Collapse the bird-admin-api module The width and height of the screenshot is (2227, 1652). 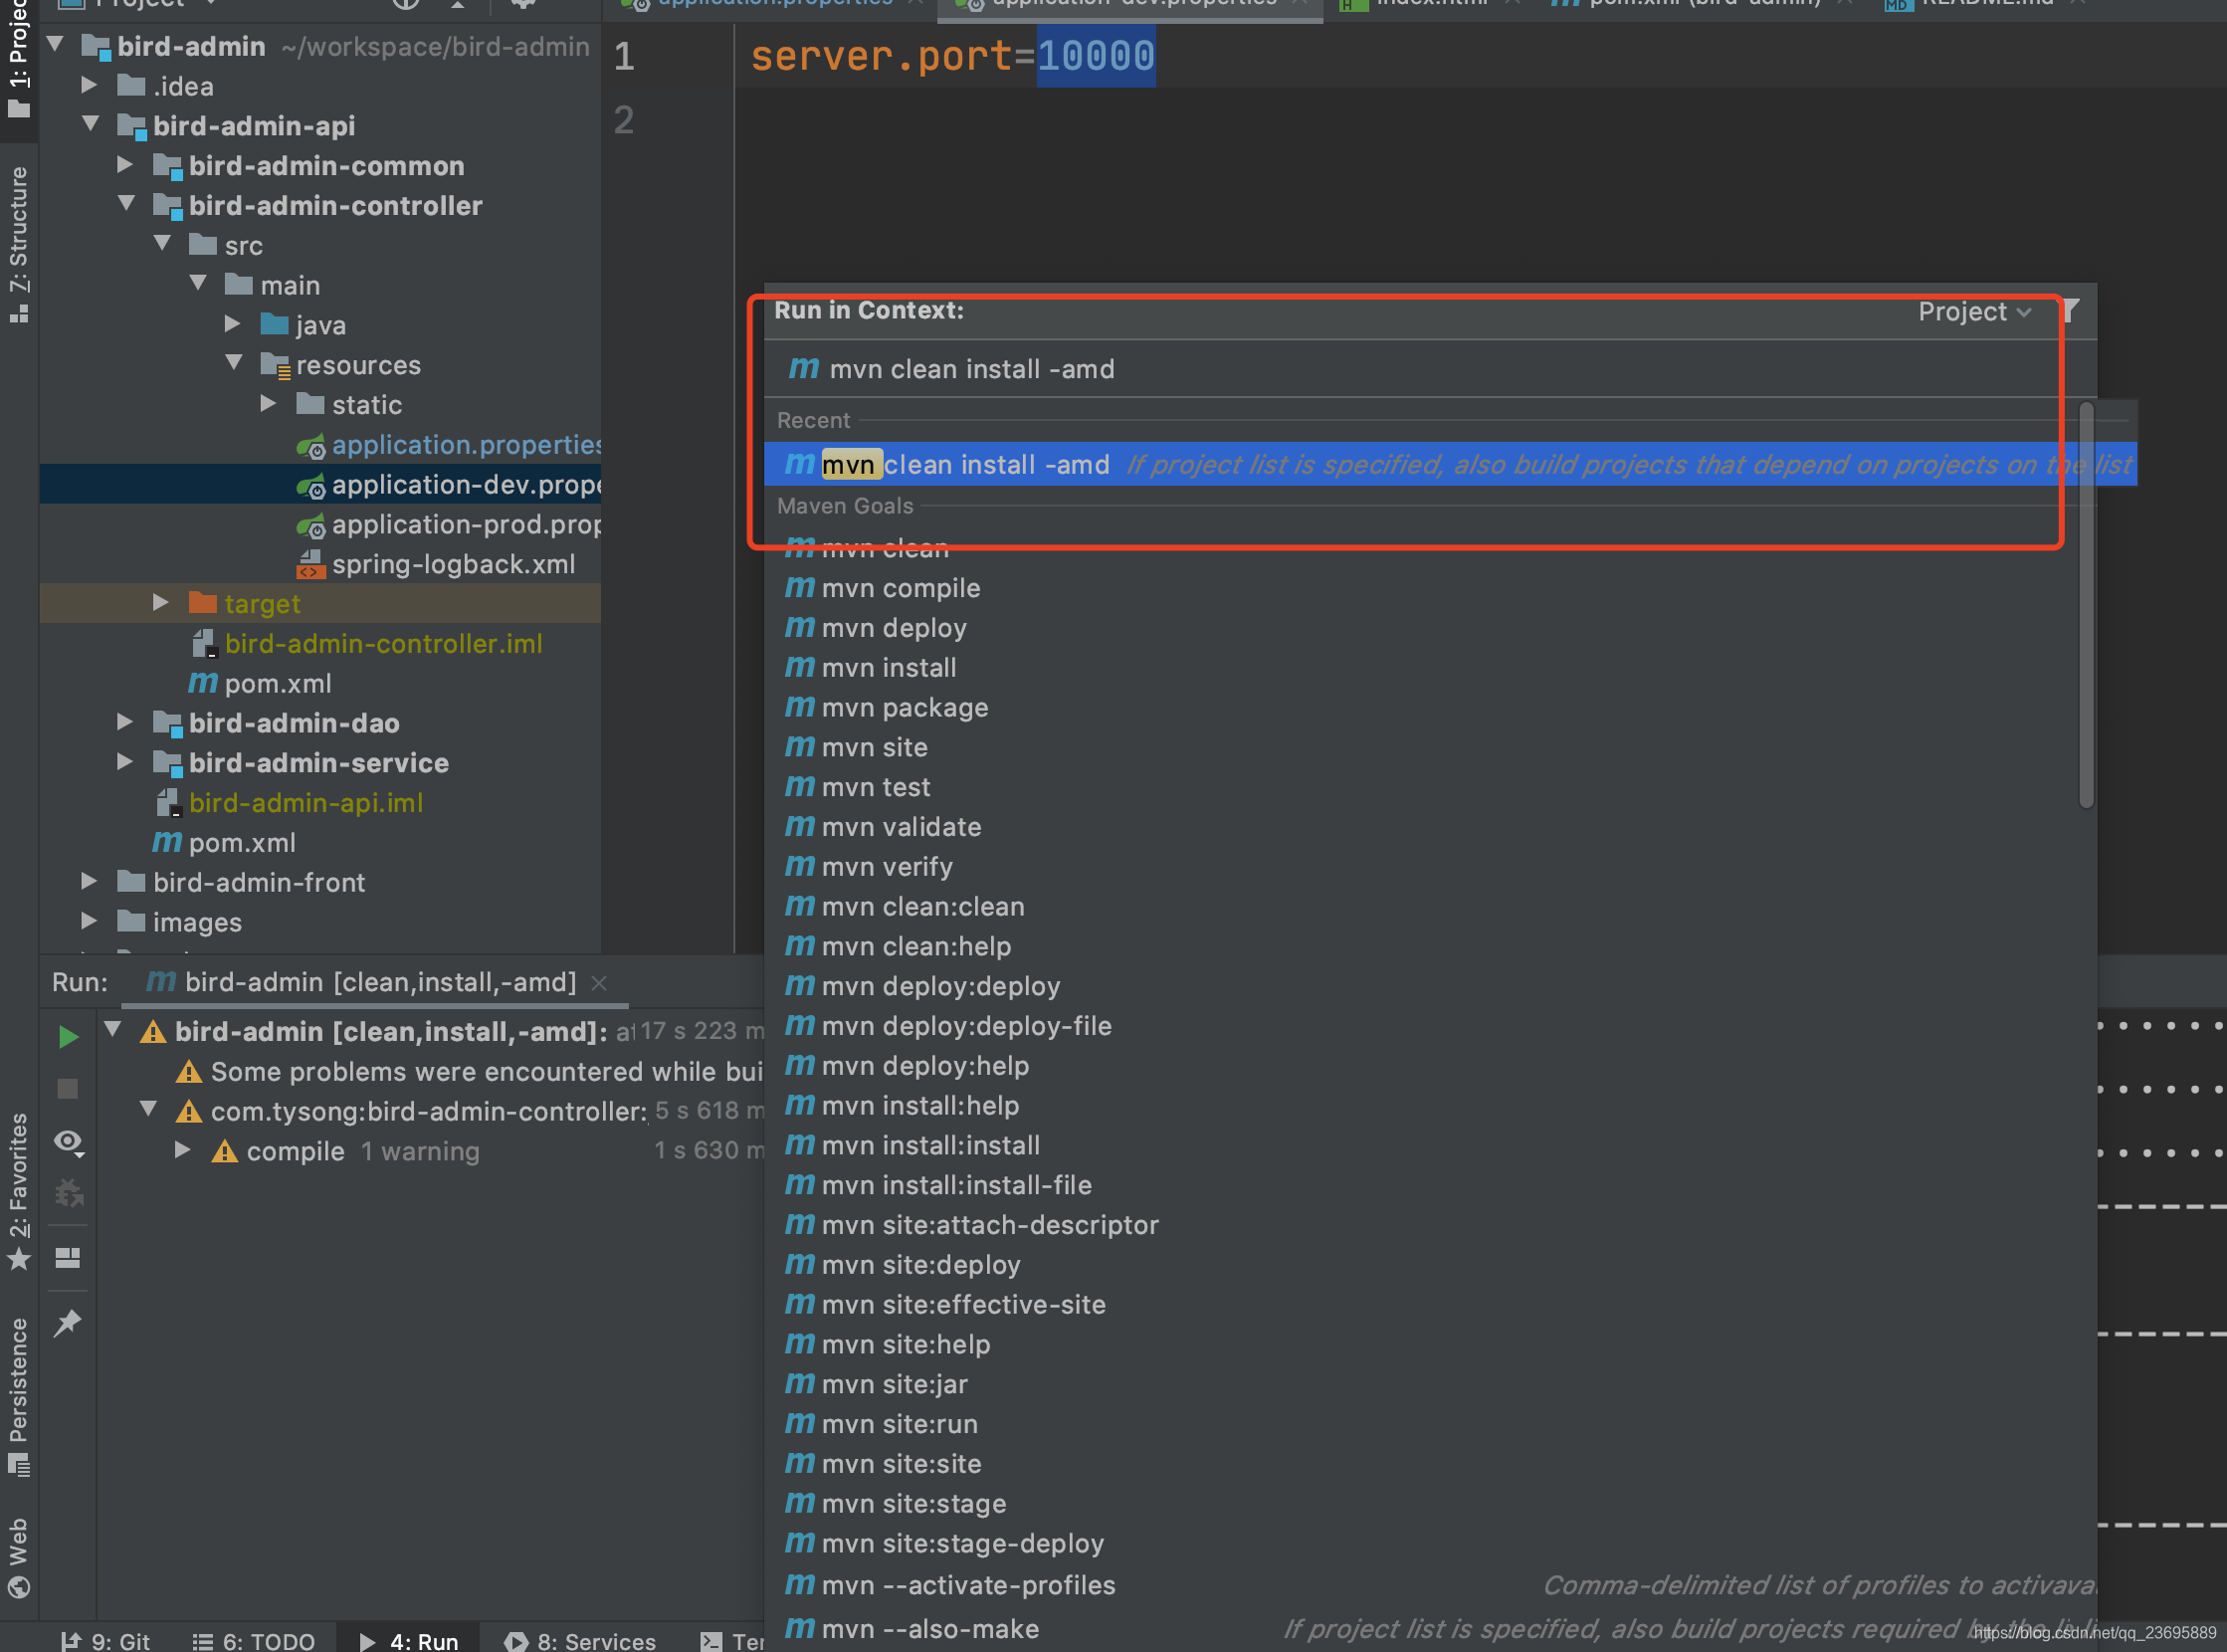[91, 125]
